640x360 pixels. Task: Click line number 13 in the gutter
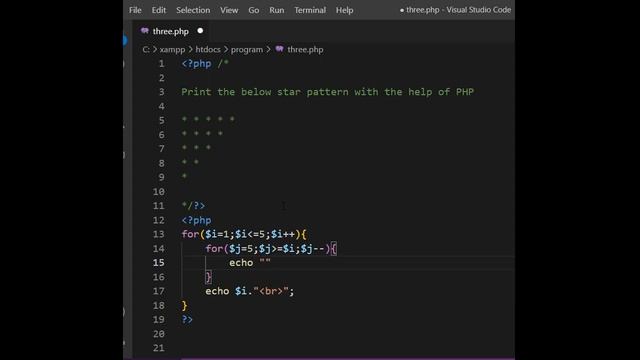[x=159, y=234]
